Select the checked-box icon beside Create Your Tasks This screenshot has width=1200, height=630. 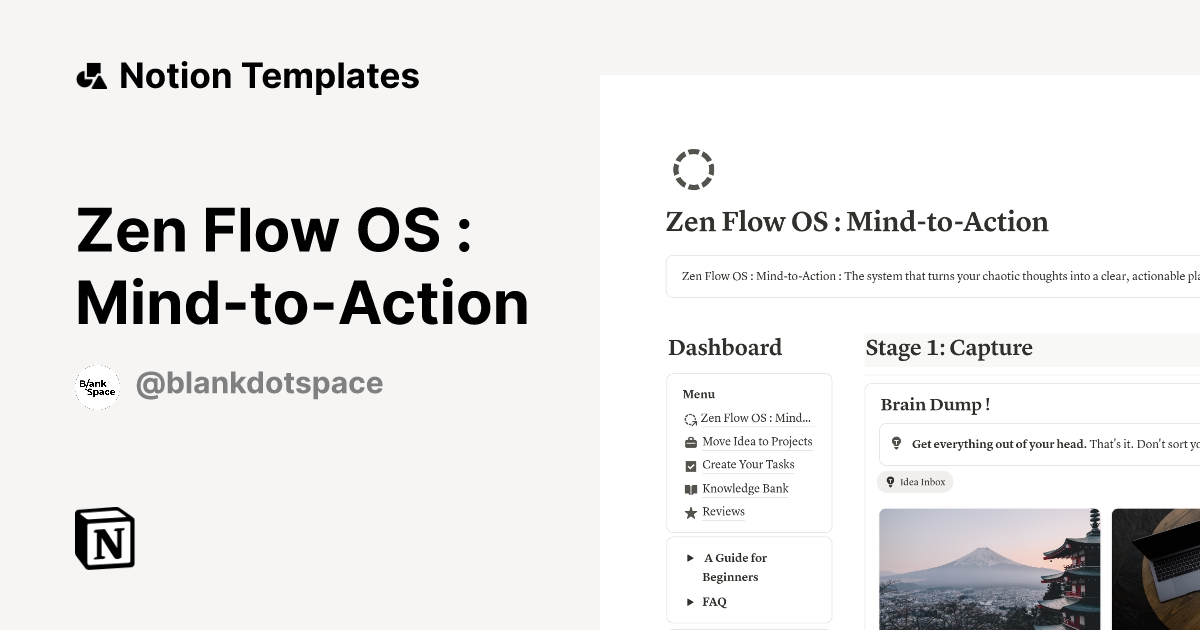[690, 464]
